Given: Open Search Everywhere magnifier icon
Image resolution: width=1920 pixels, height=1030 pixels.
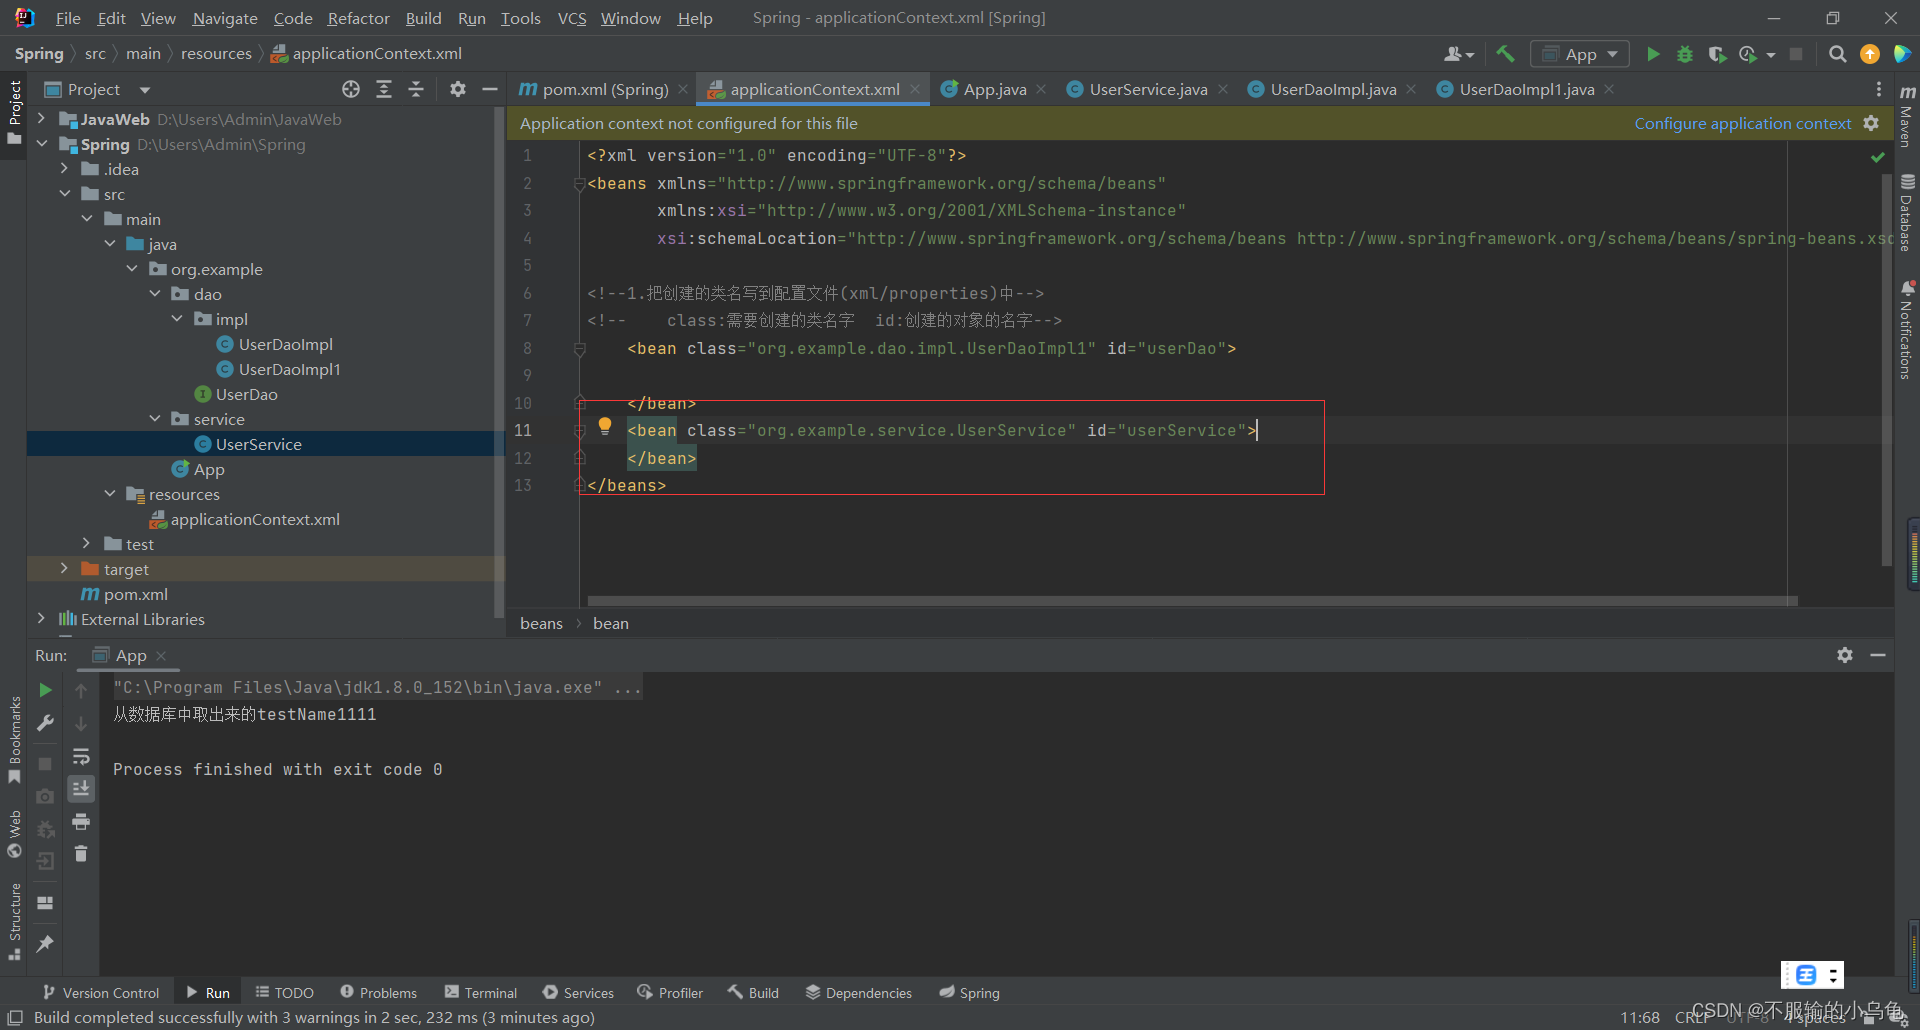Looking at the screenshot, I should click(x=1837, y=54).
